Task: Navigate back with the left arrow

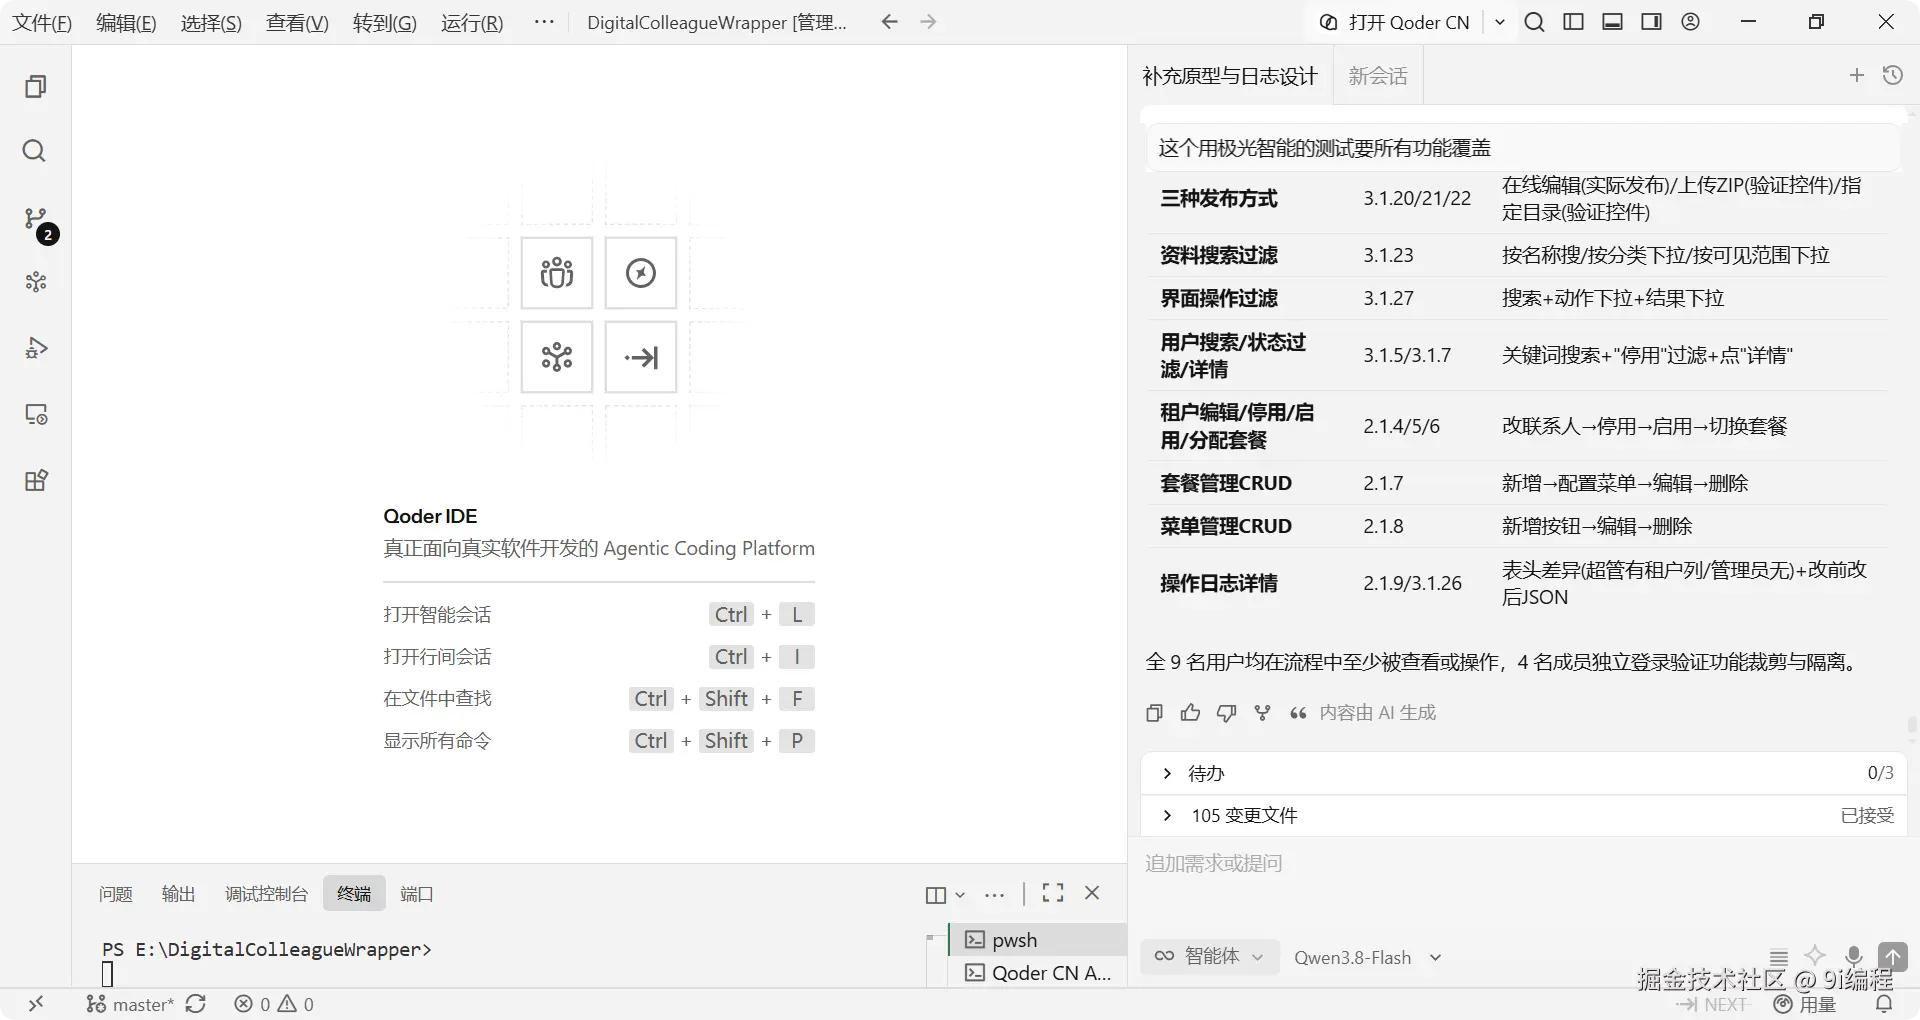Action: pyautogui.click(x=889, y=22)
